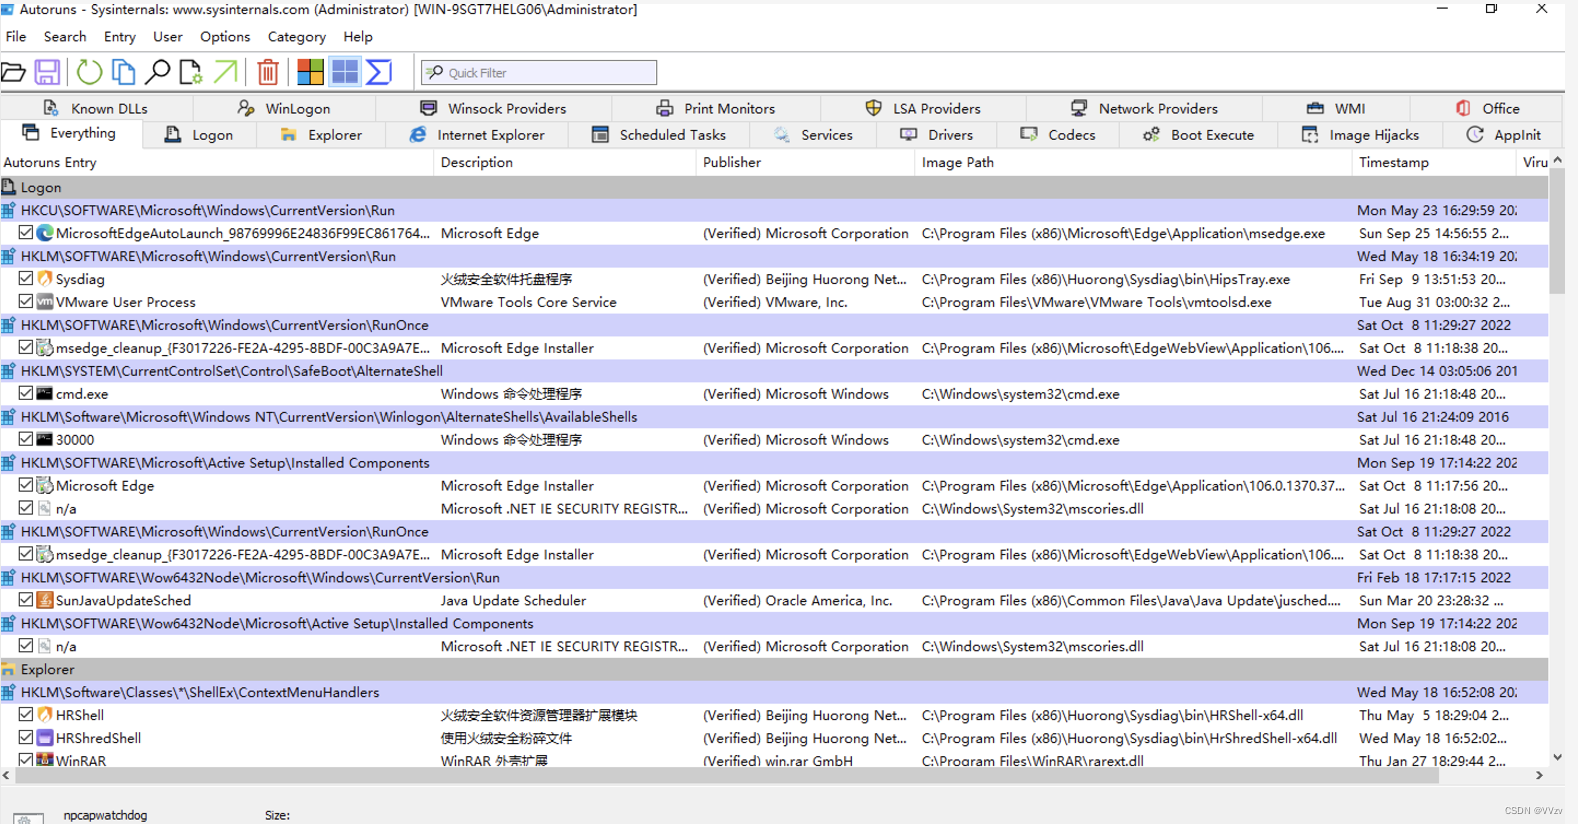Click the vertical scrollbar thumb

(x=1557, y=230)
